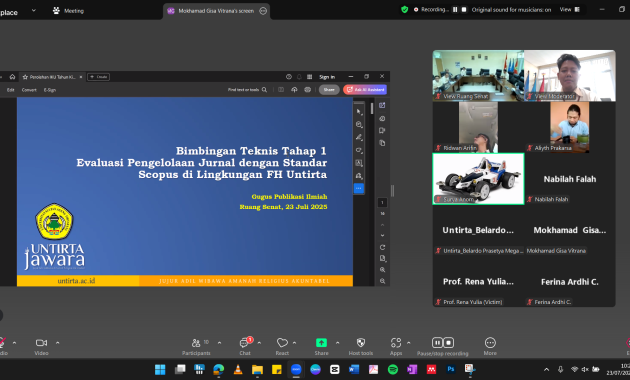630x380 pixels.
Task: Click the untirta.ac.id link on the slide
Action: click(x=76, y=281)
